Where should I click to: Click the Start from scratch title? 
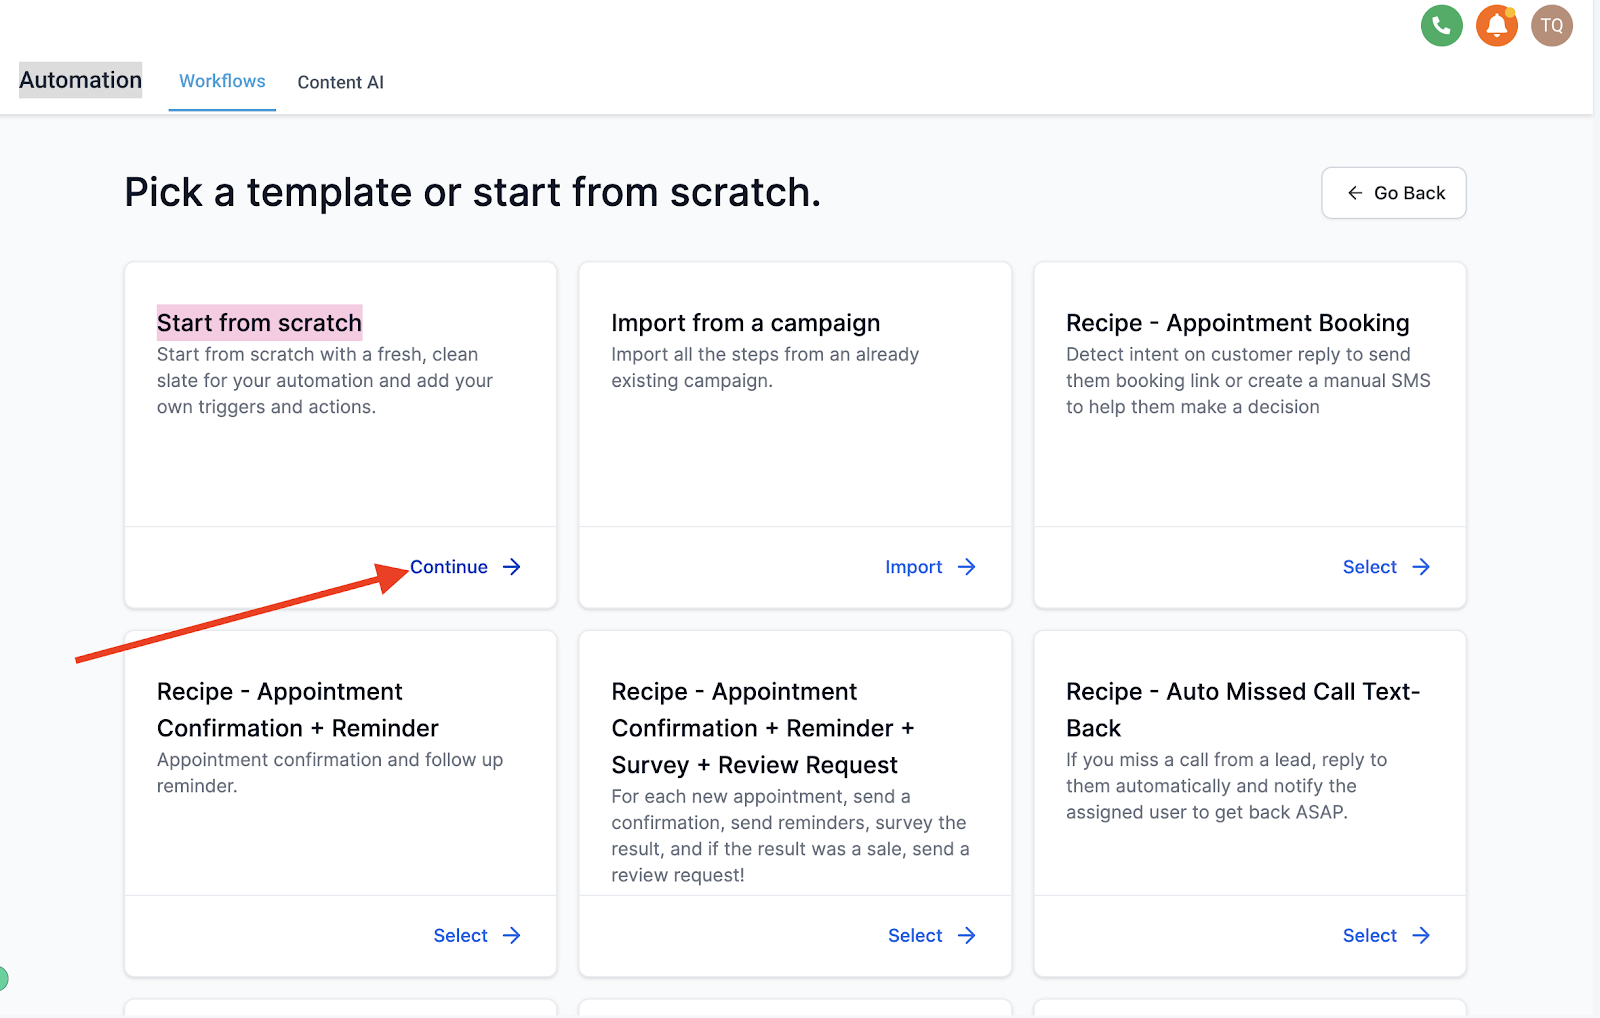[x=259, y=323]
